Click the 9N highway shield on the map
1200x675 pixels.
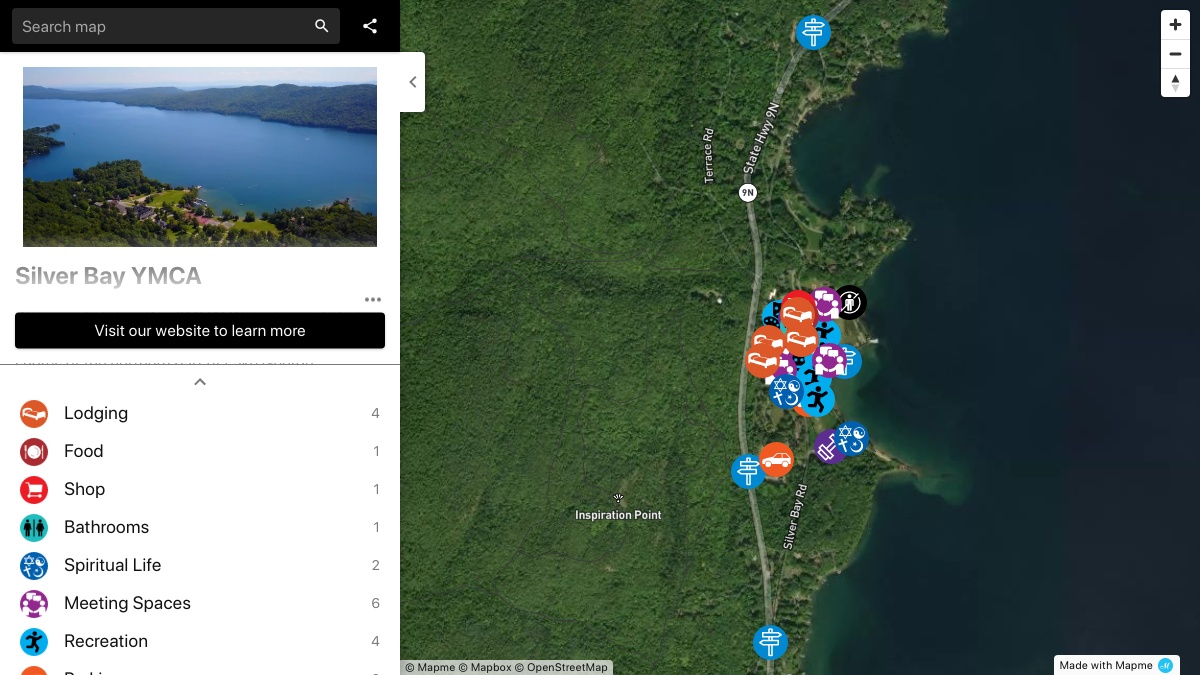click(747, 192)
